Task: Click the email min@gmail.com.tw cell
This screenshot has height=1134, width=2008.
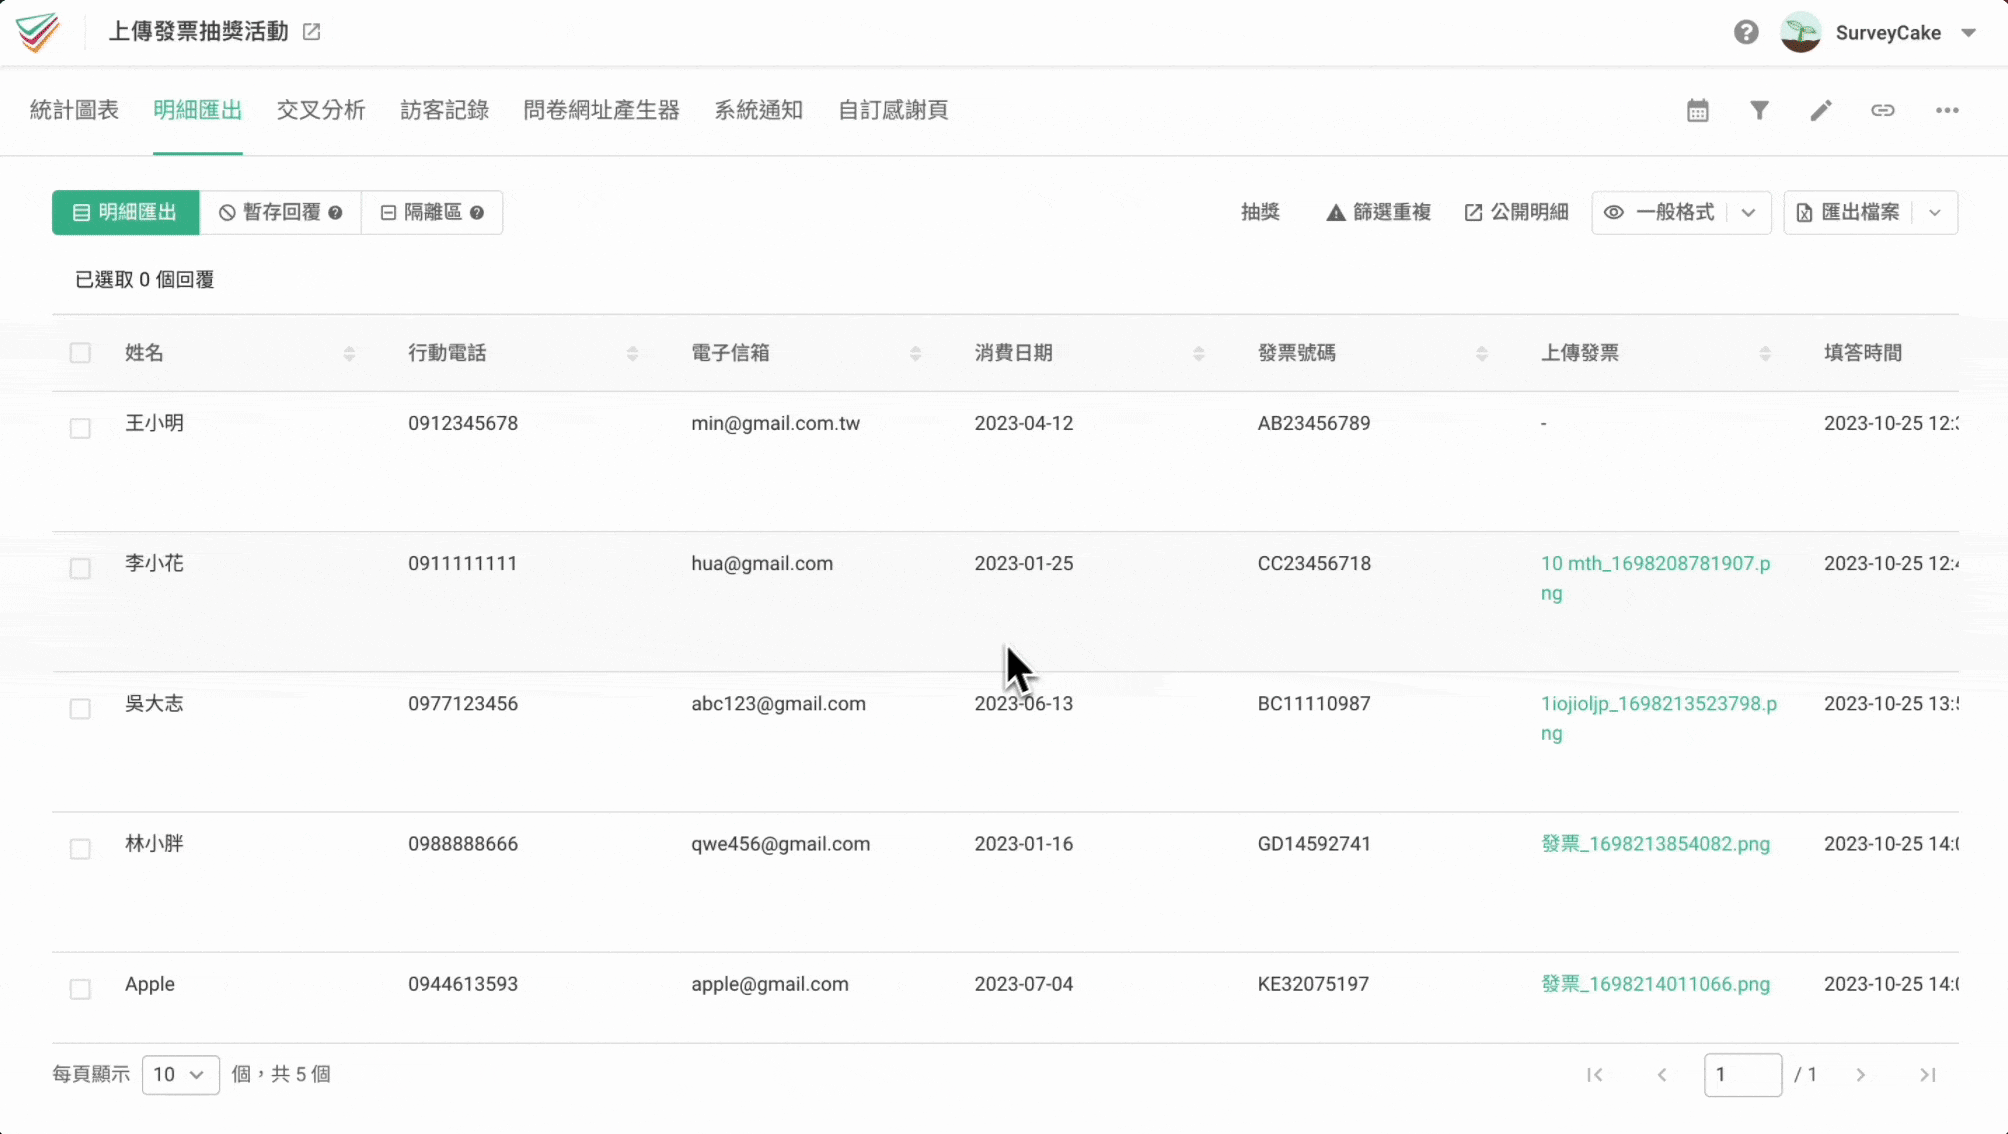Action: [x=775, y=423]
